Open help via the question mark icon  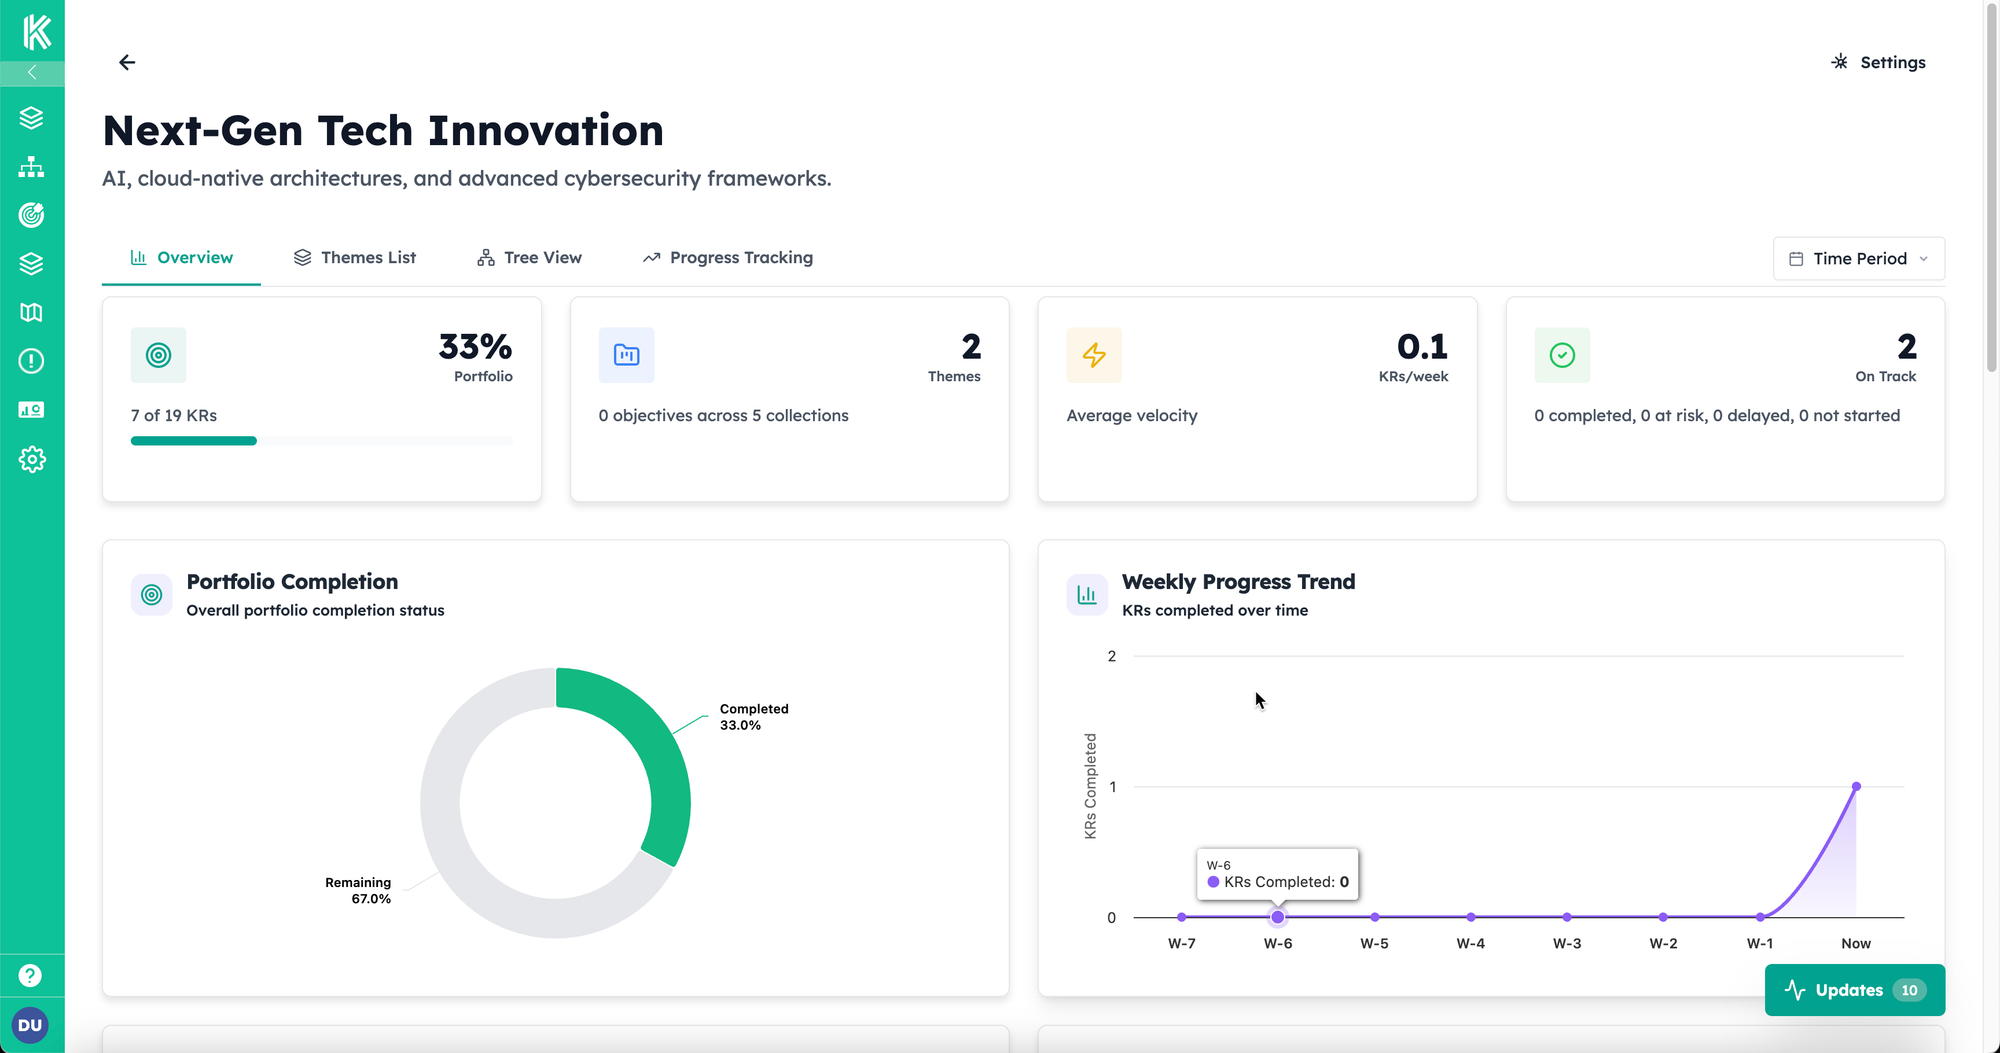tap(32, 975)
